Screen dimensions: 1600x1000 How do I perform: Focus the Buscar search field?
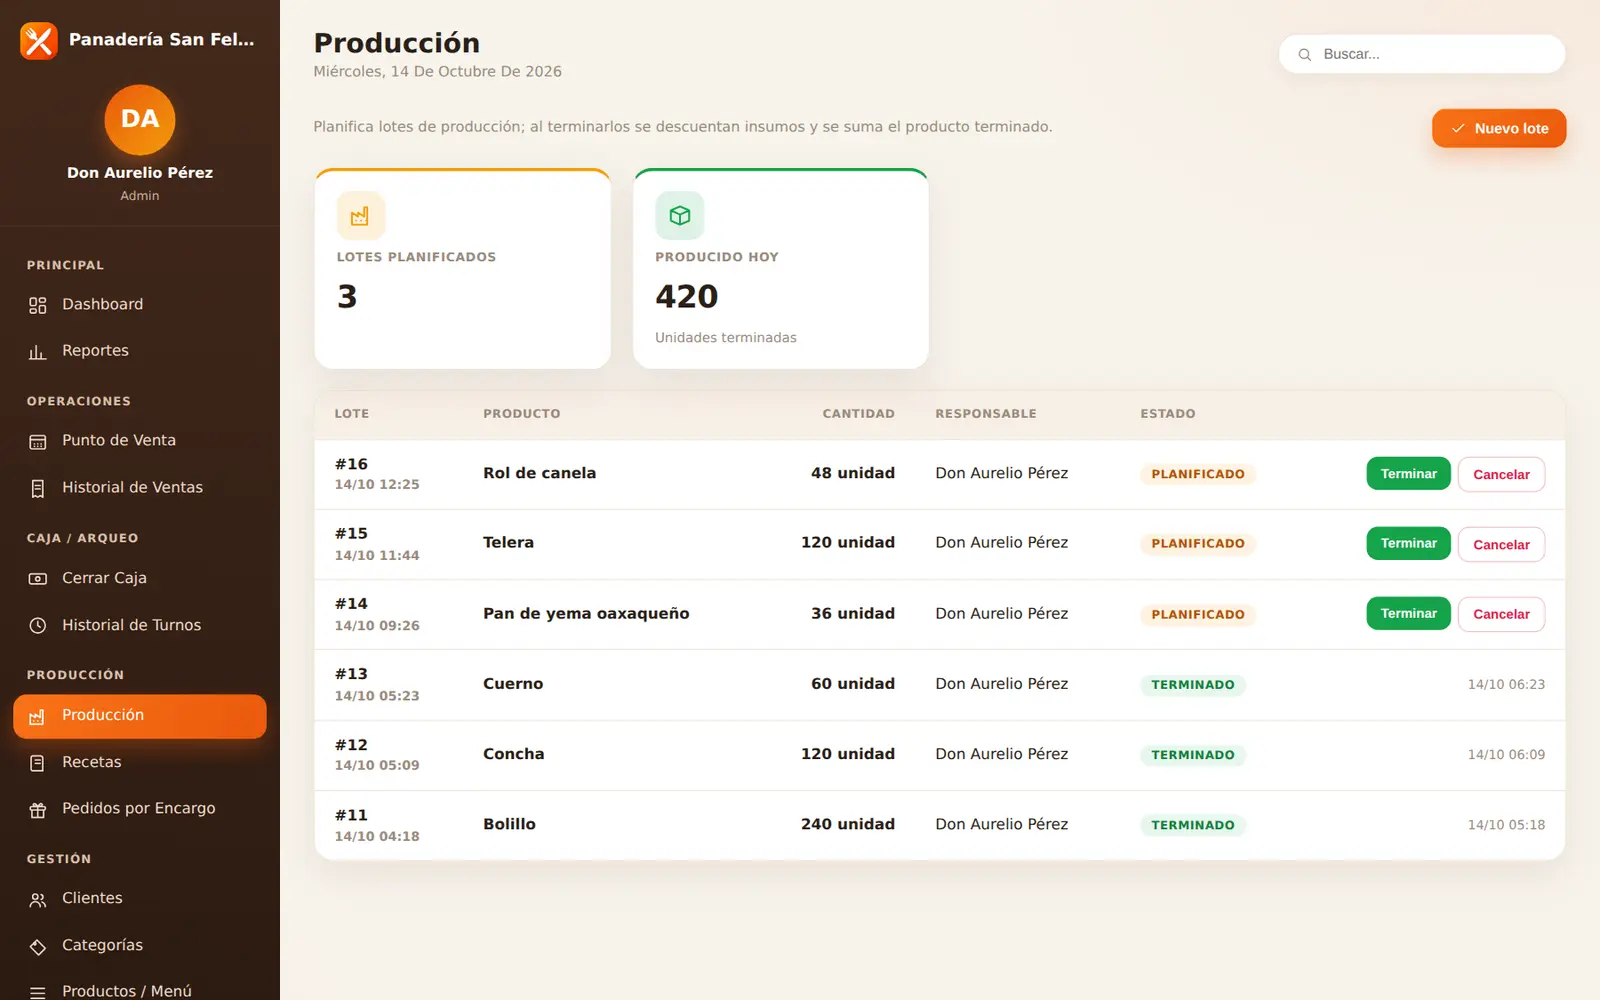pos(1422,54)
